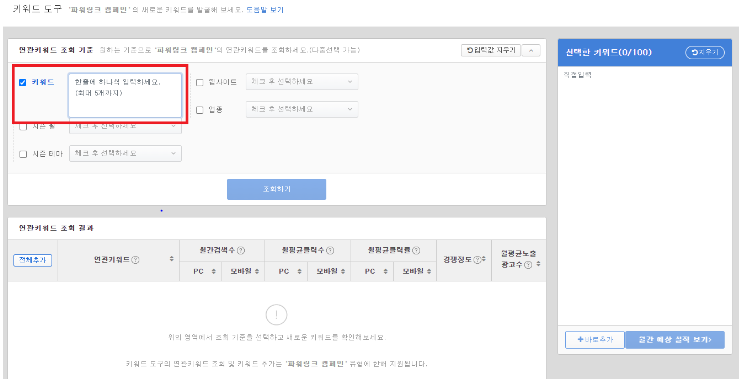The height and width of the screenshot is (387, 747).
Task: Click 입력값 지우기 reset button
Action: [491, 50]
